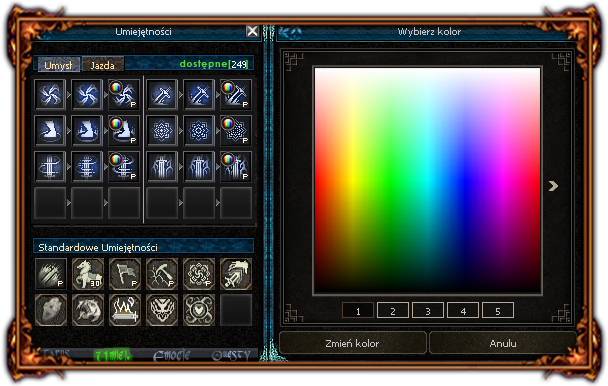This screenshot has height=386, width=608.
Task: Select the pickaxe mining skill icon
Action: pos(162,274)
